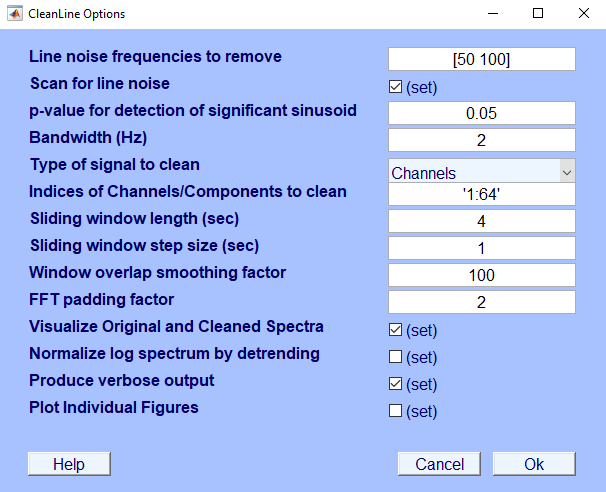Disable Produce verbose output checkbox
The width and height of the screenshot is (606, 492).
click(395, 384)
